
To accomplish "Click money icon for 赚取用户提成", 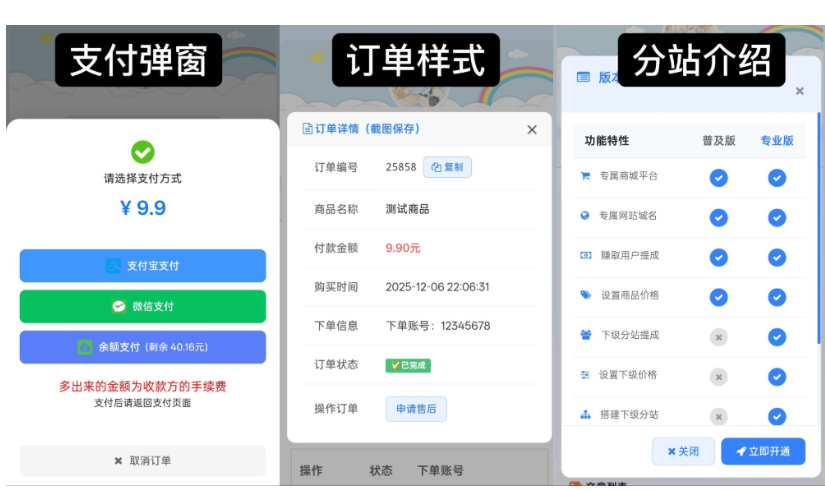I will [x=586, y=255].
